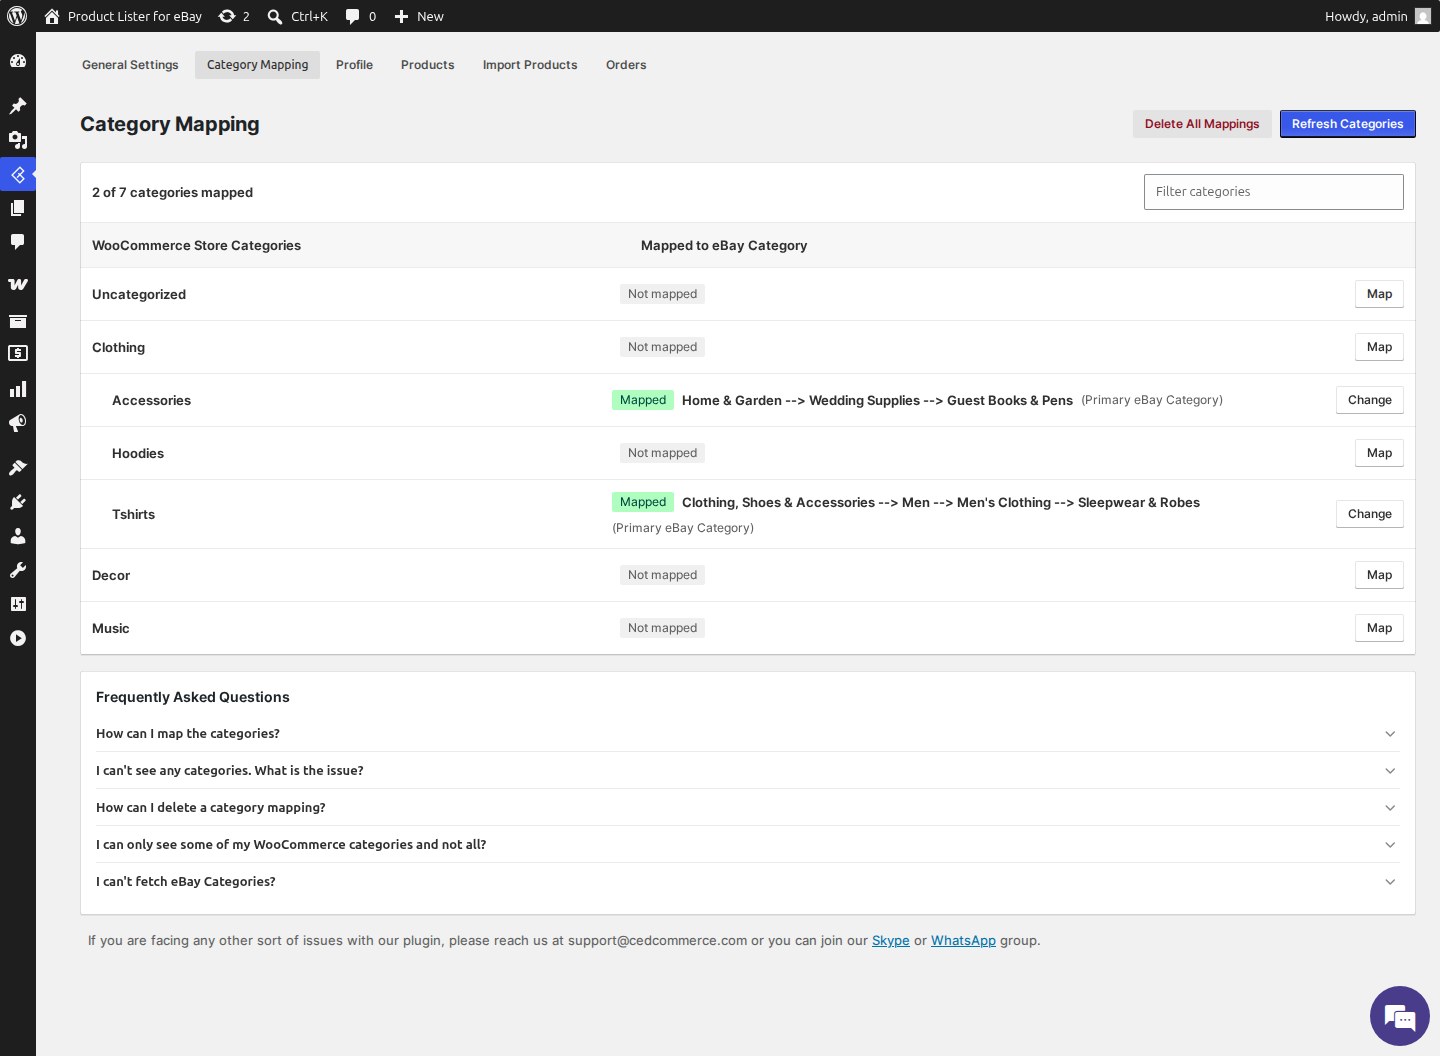Open Plugins icon in the sidebar

pyautogui.click(x=18, y=502)
